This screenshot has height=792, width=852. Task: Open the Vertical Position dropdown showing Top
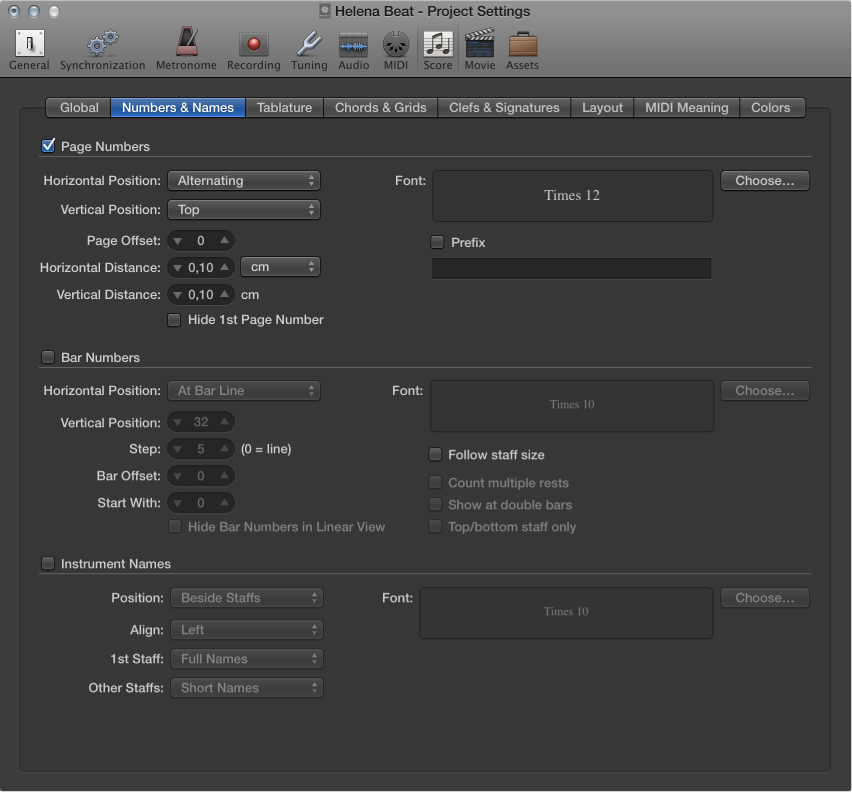point(244,210)
